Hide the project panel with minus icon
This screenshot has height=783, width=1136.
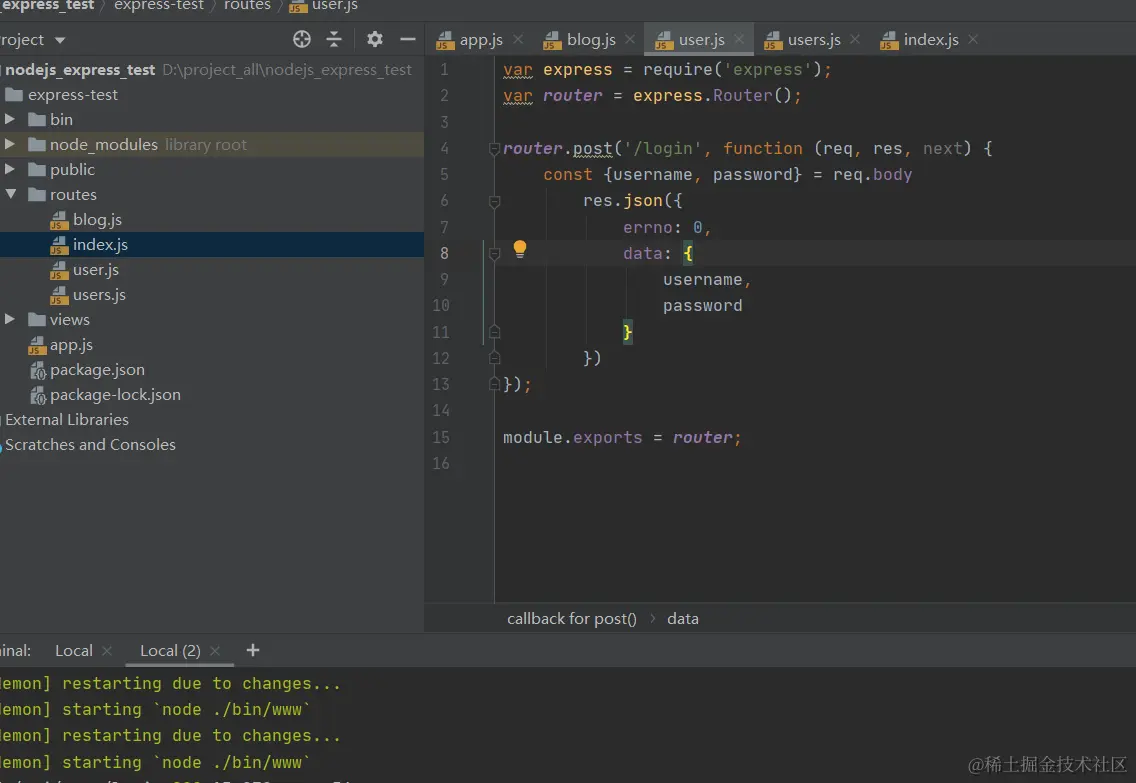407,39
